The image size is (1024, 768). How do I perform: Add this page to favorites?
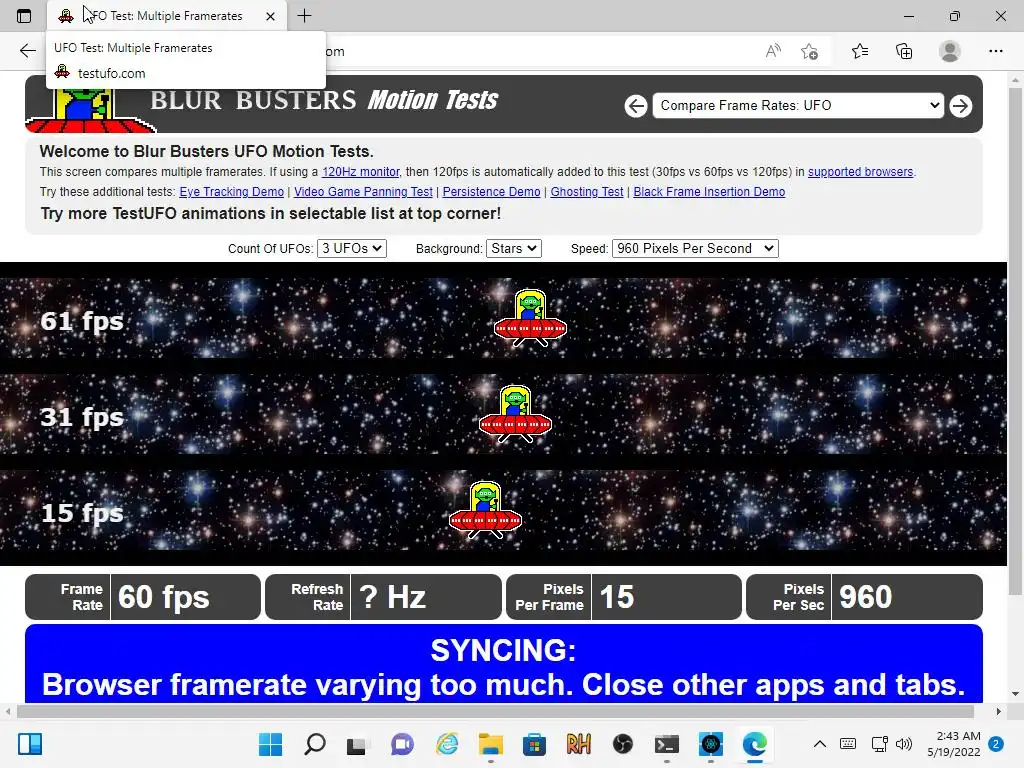[810, 51]
